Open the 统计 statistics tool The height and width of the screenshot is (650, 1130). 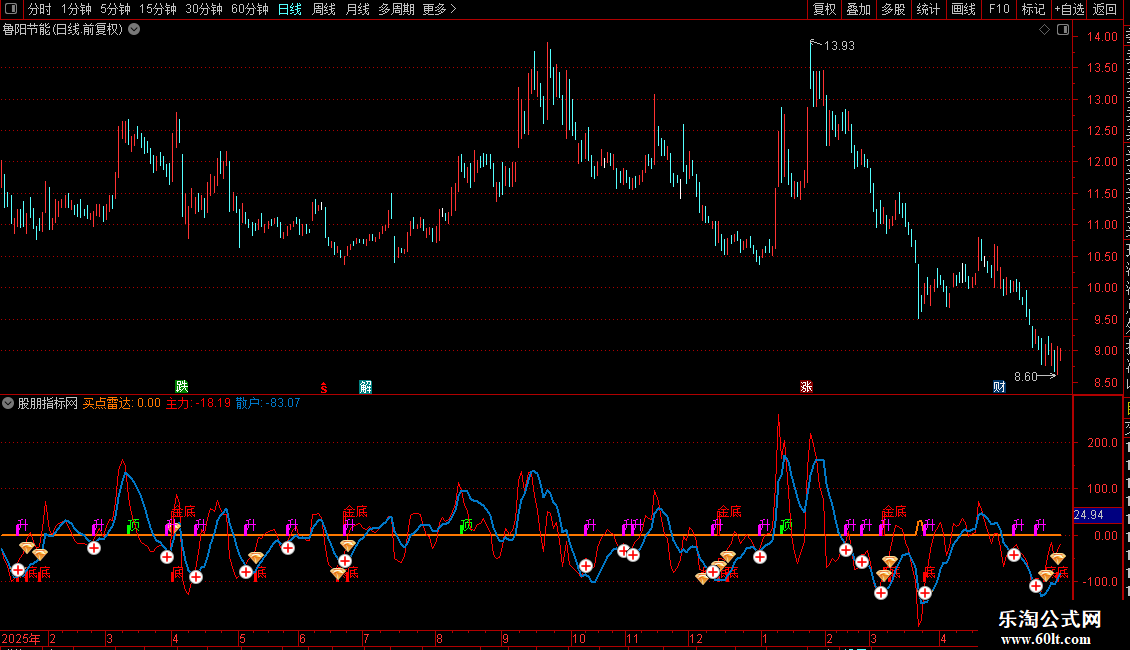click(927, 9)
